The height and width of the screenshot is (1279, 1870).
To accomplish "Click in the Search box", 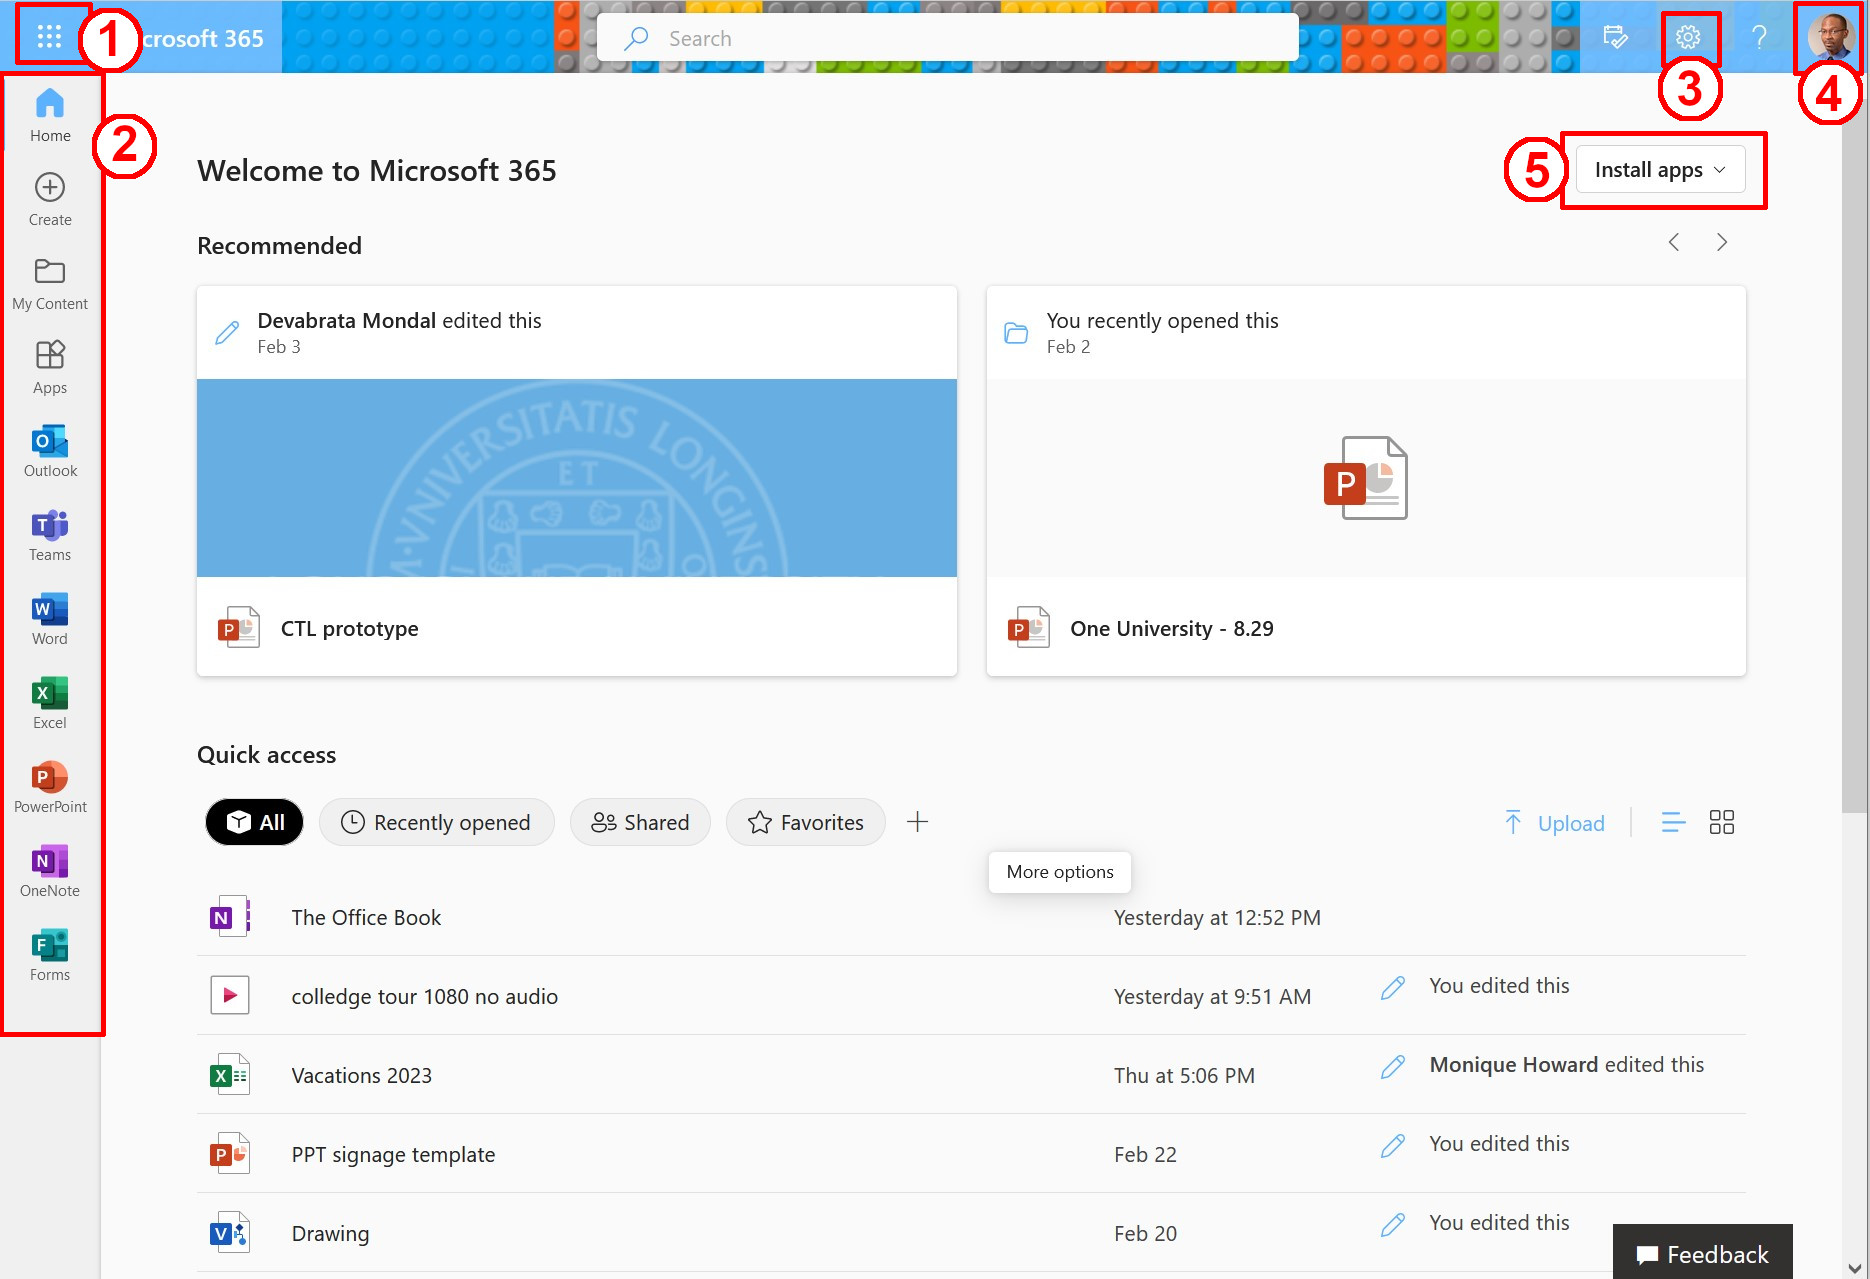I will pos(946,38).
